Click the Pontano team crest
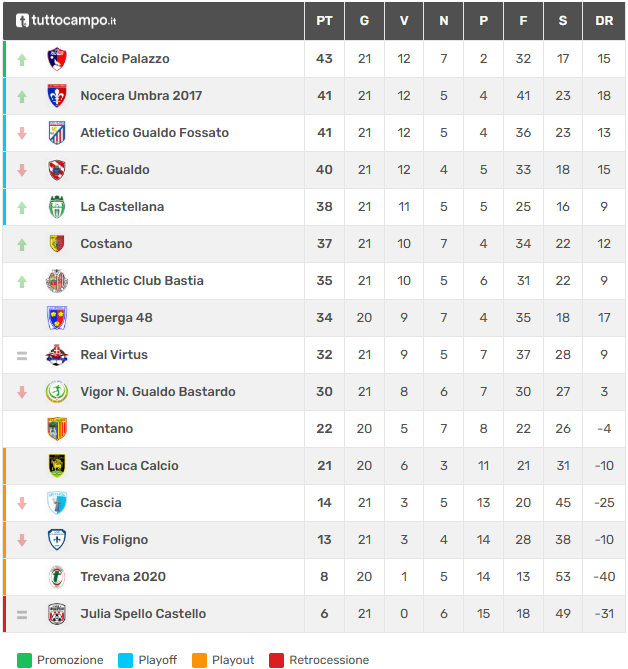 click(x=57, y=429)
